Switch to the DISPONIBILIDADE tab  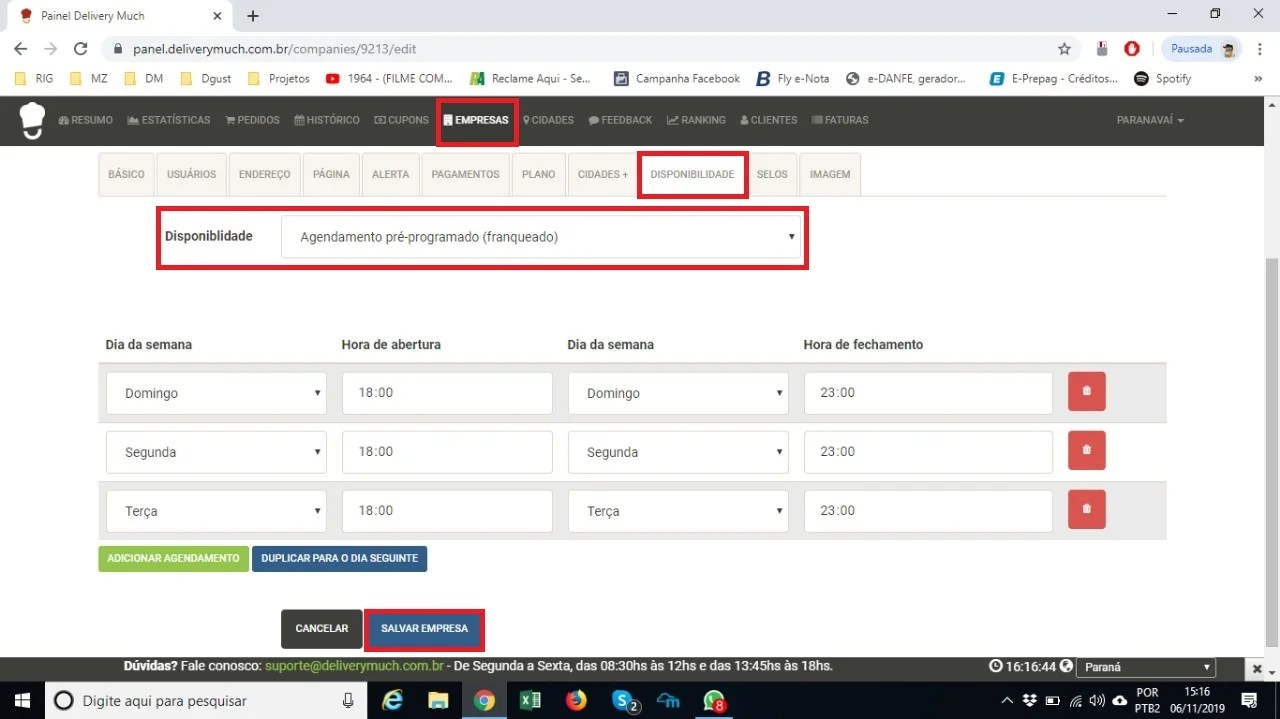tap(692, 174)
